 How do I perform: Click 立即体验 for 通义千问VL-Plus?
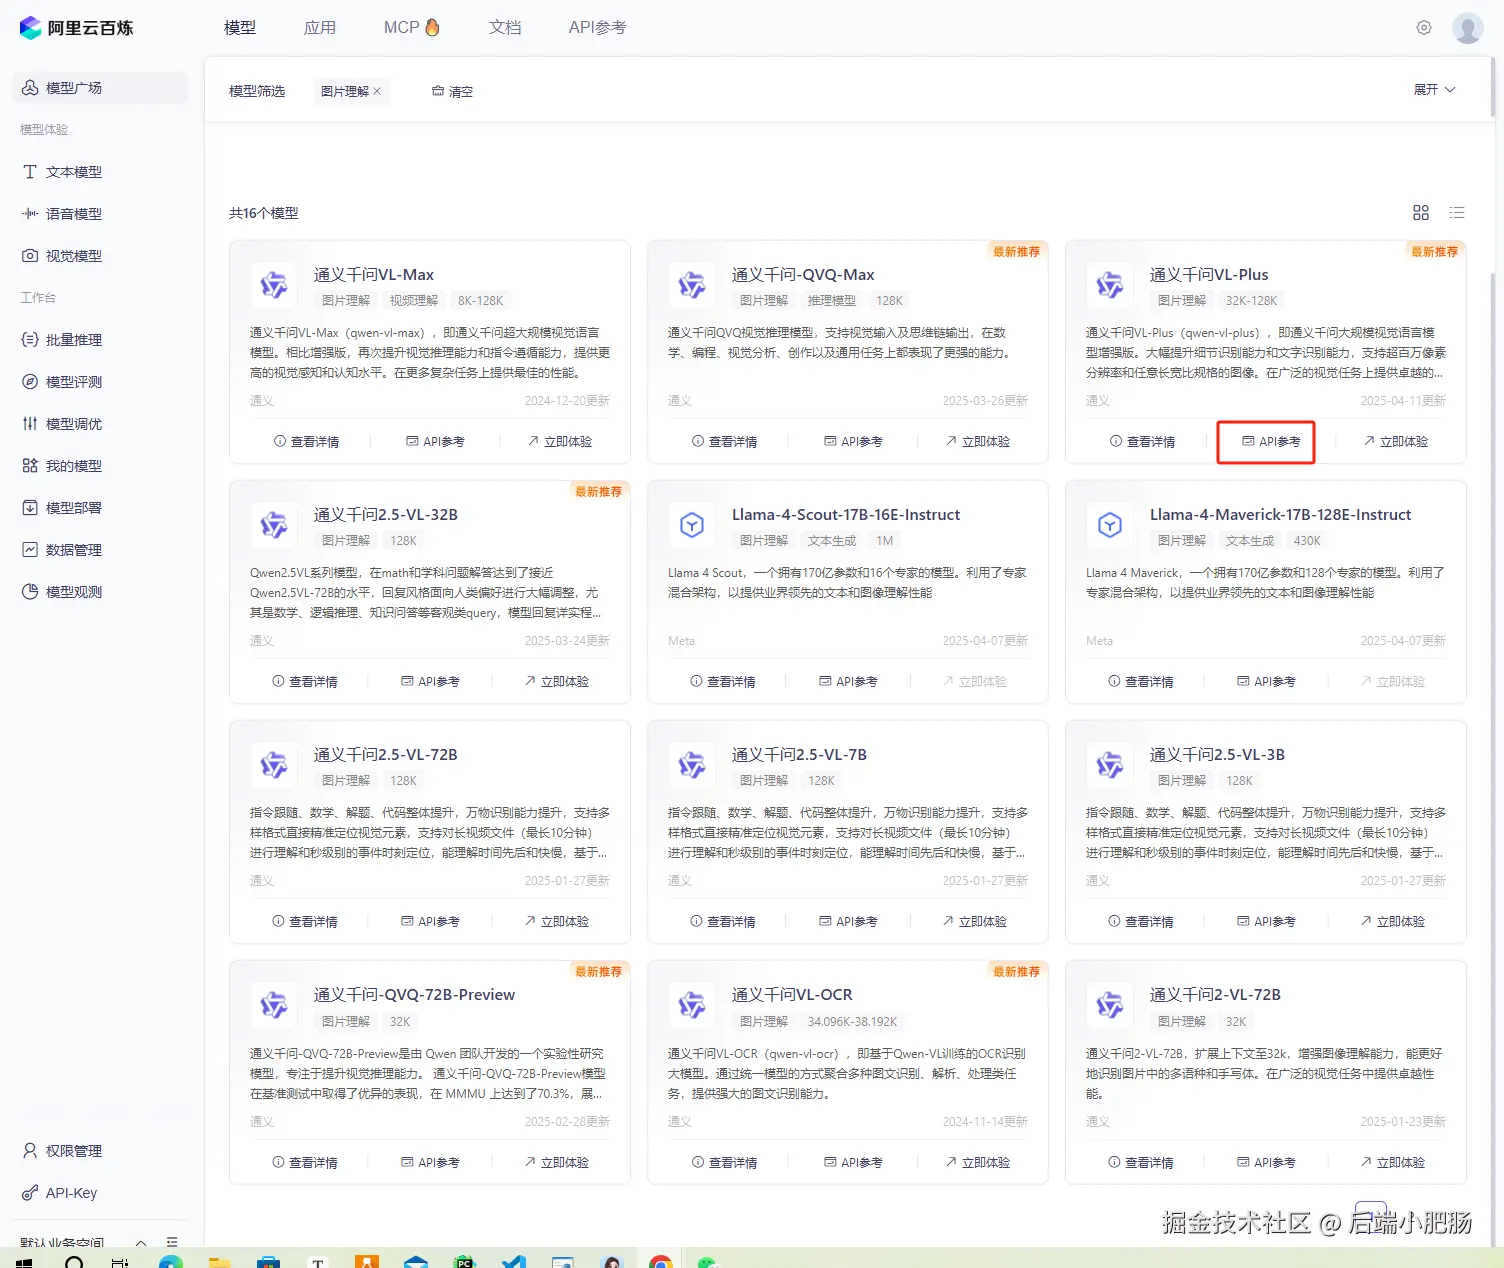[1396, 441]
